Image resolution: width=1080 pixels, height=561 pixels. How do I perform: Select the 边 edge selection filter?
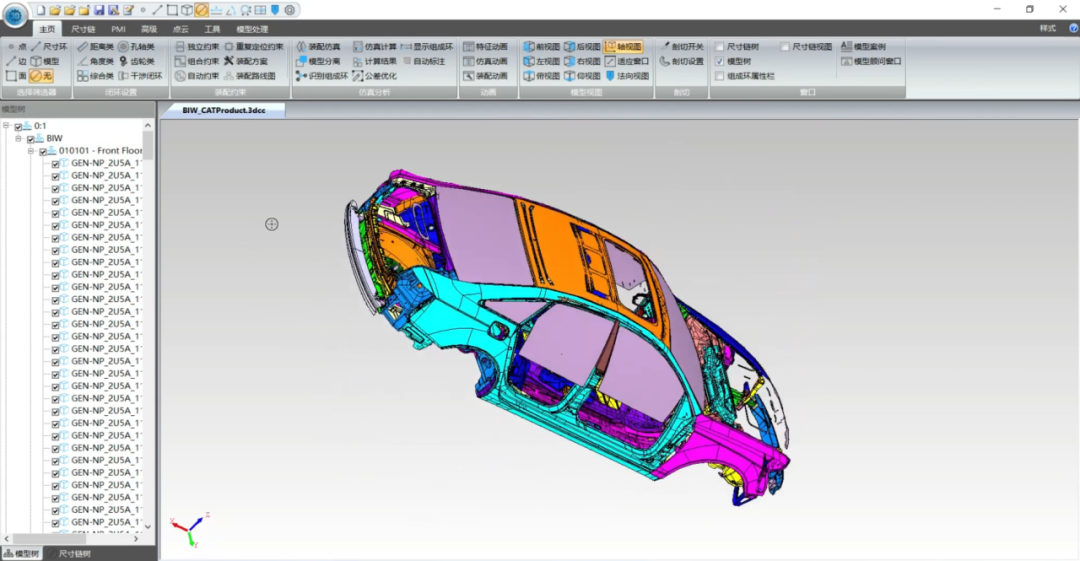17,61
